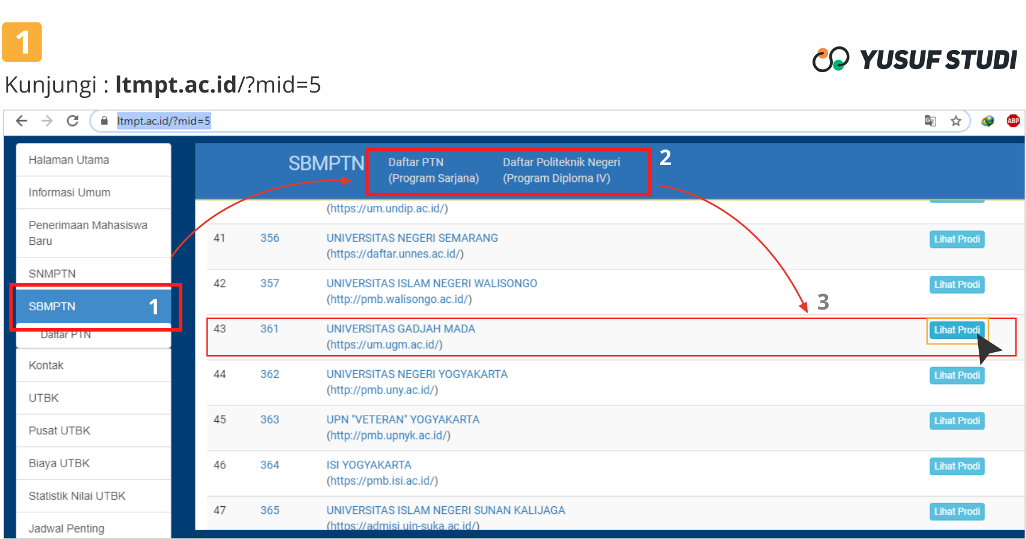Open UNIVERSITAS GADJAH MADA link
This screenshot has height=539, width=1026.
pyautogui.click(x=400, y=328)
